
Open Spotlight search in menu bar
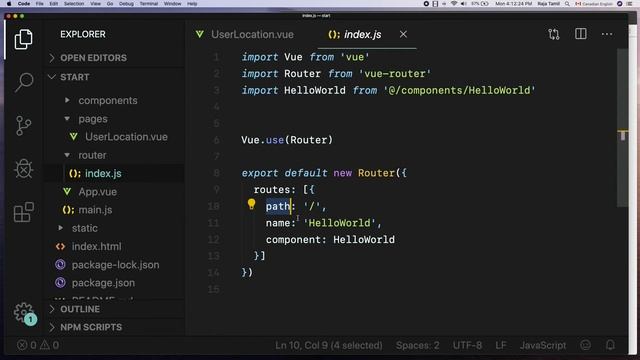pyautogui.click(x=567, y=4)
